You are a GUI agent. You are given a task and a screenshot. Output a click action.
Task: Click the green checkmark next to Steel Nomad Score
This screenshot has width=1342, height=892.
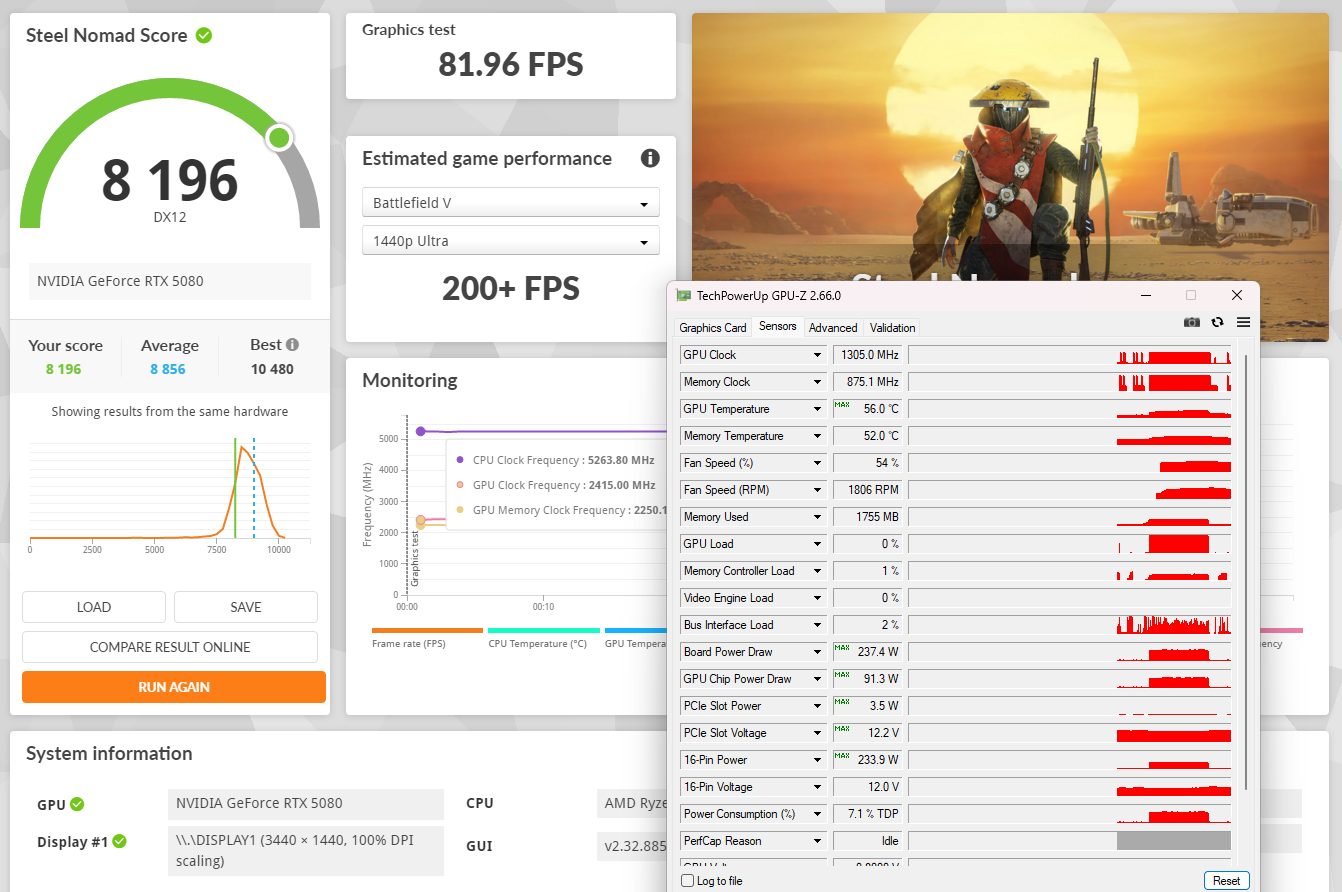pos(204,36)
